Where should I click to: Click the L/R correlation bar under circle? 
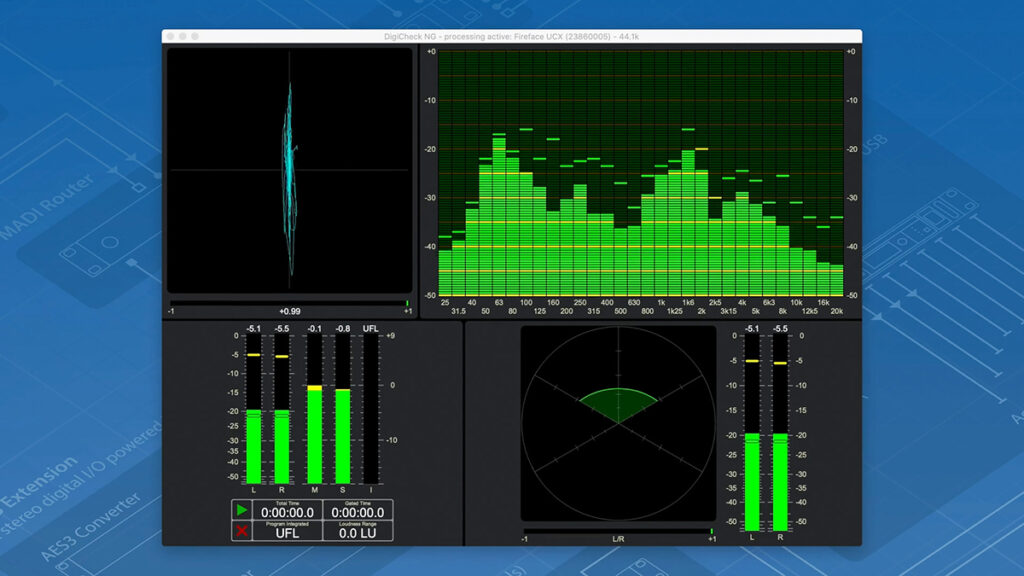coord(618,531)
